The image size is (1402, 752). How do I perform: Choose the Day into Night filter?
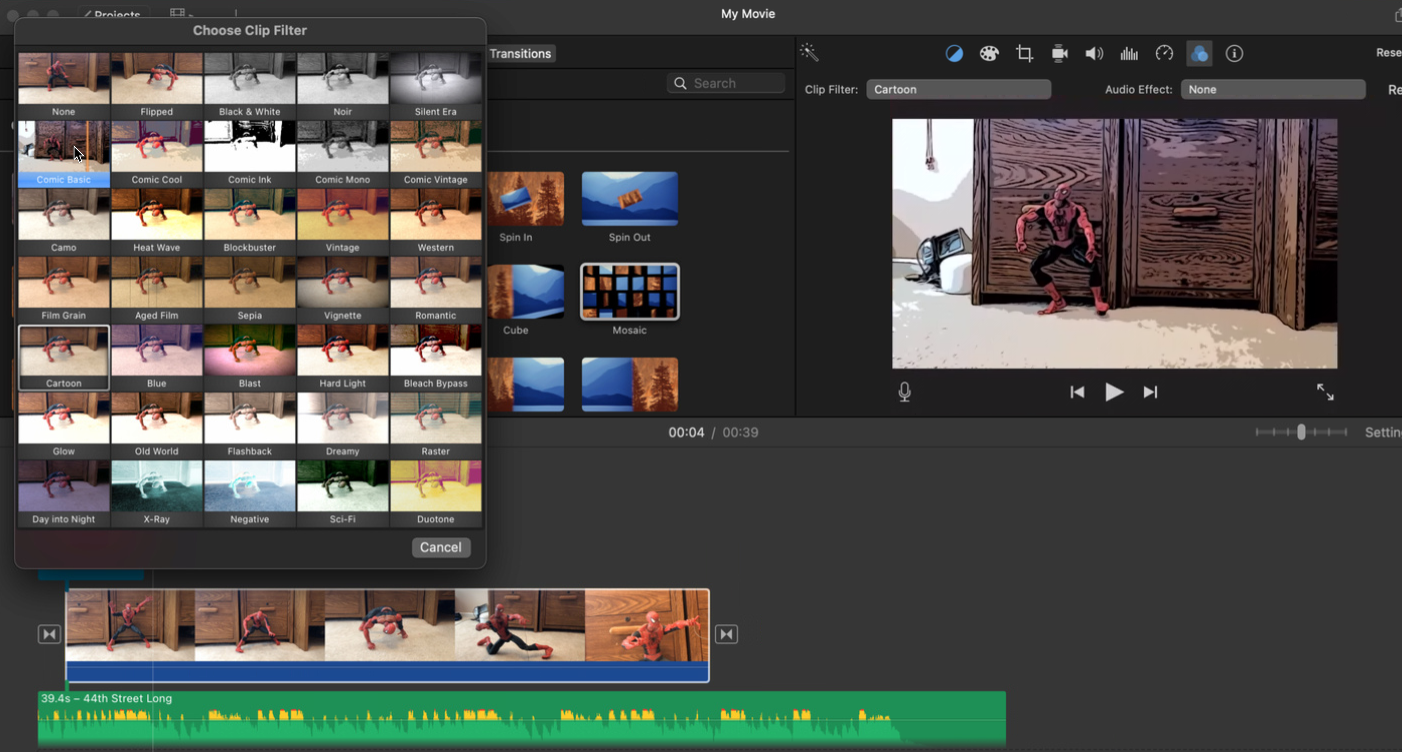click(x=64, y=494)
